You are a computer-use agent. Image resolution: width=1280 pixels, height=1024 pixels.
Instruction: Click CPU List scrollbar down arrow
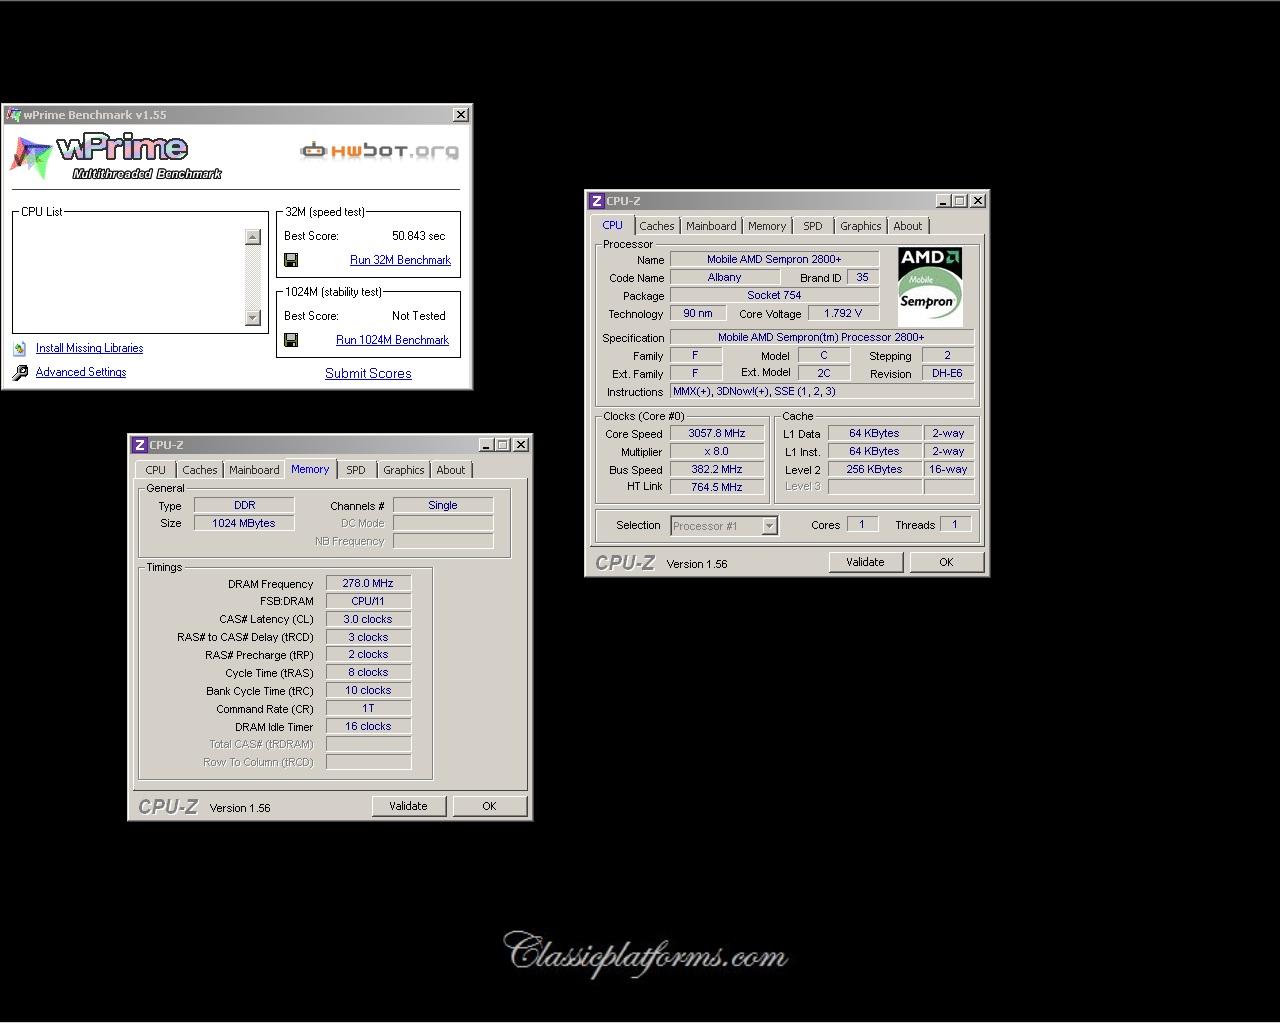click(253, 318)
